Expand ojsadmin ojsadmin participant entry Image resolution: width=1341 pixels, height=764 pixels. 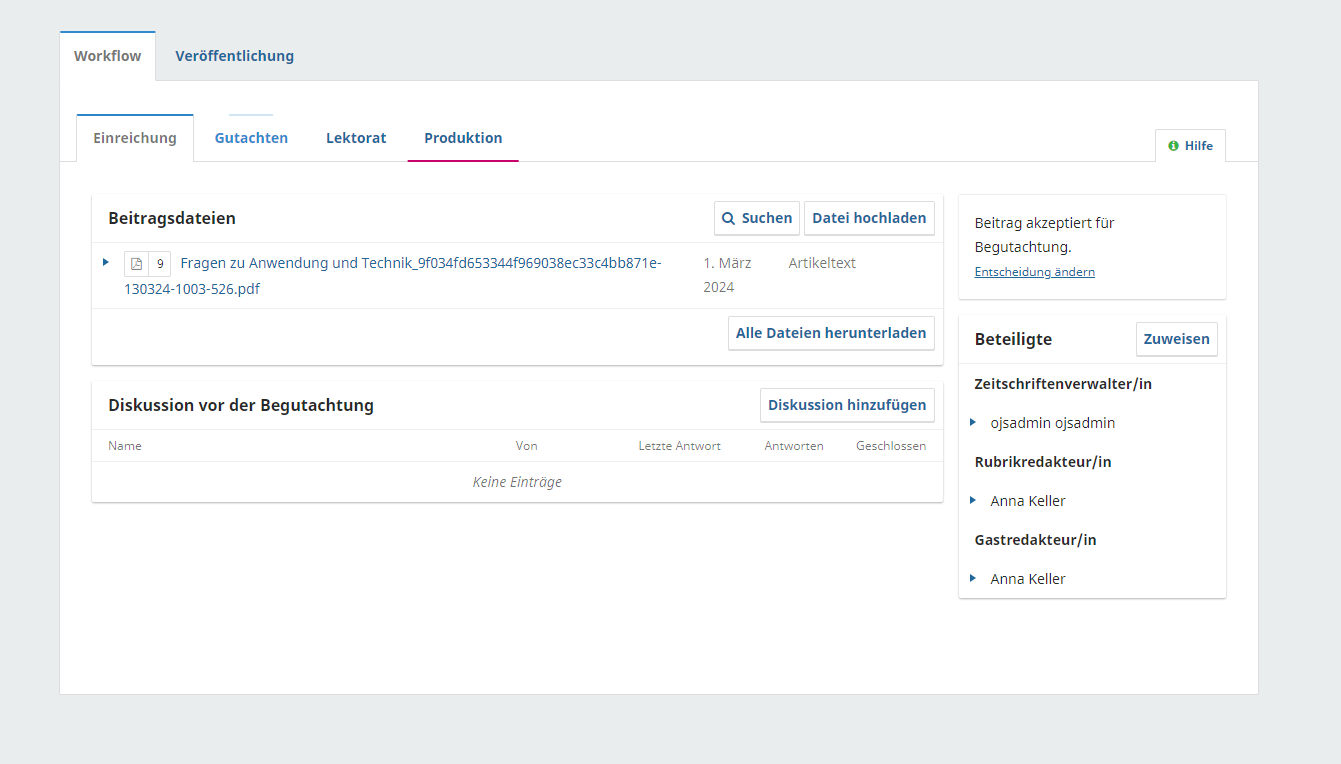coord(973,422)
